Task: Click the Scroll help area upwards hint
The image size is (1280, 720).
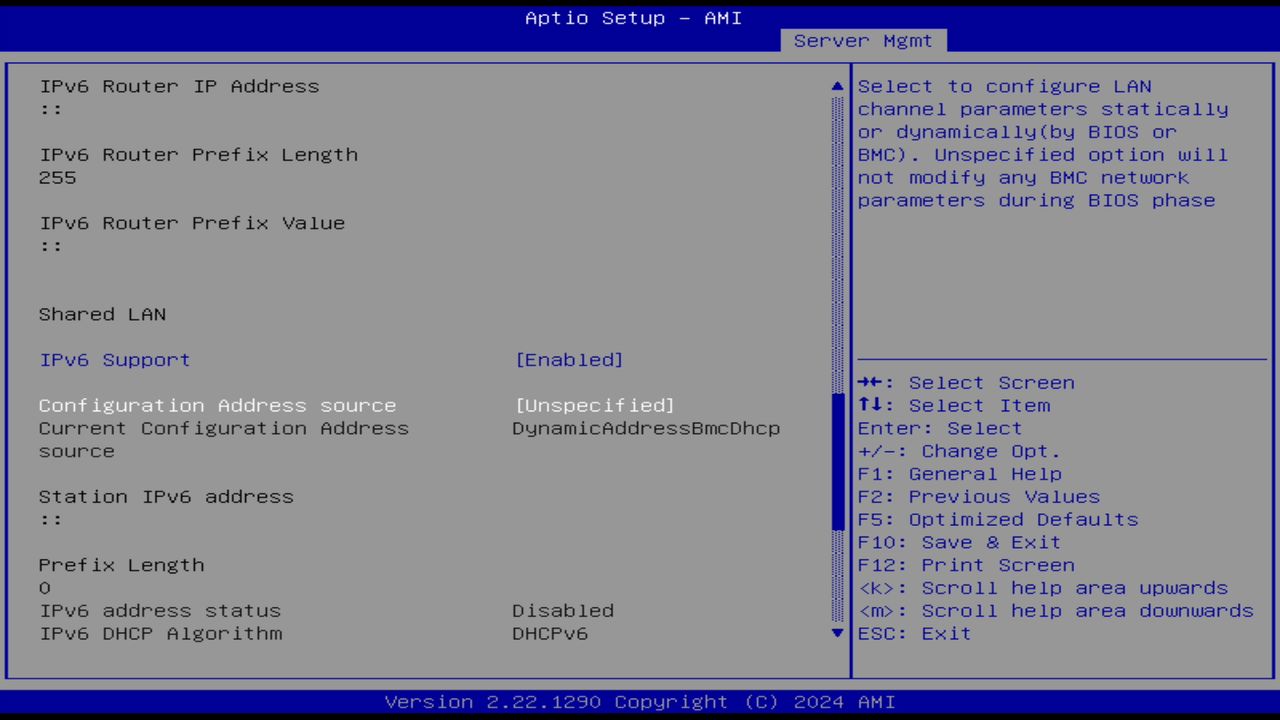Action: 1043,588
